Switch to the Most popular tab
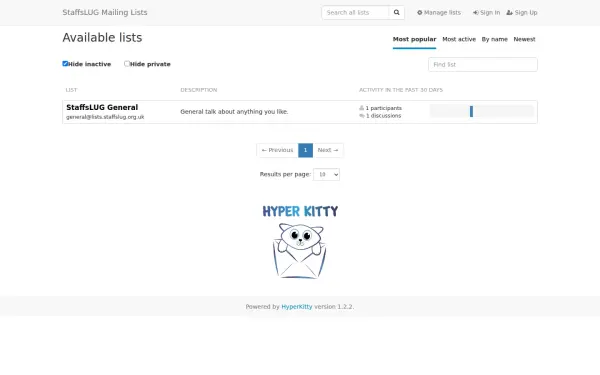 click(x=414, y=39)
